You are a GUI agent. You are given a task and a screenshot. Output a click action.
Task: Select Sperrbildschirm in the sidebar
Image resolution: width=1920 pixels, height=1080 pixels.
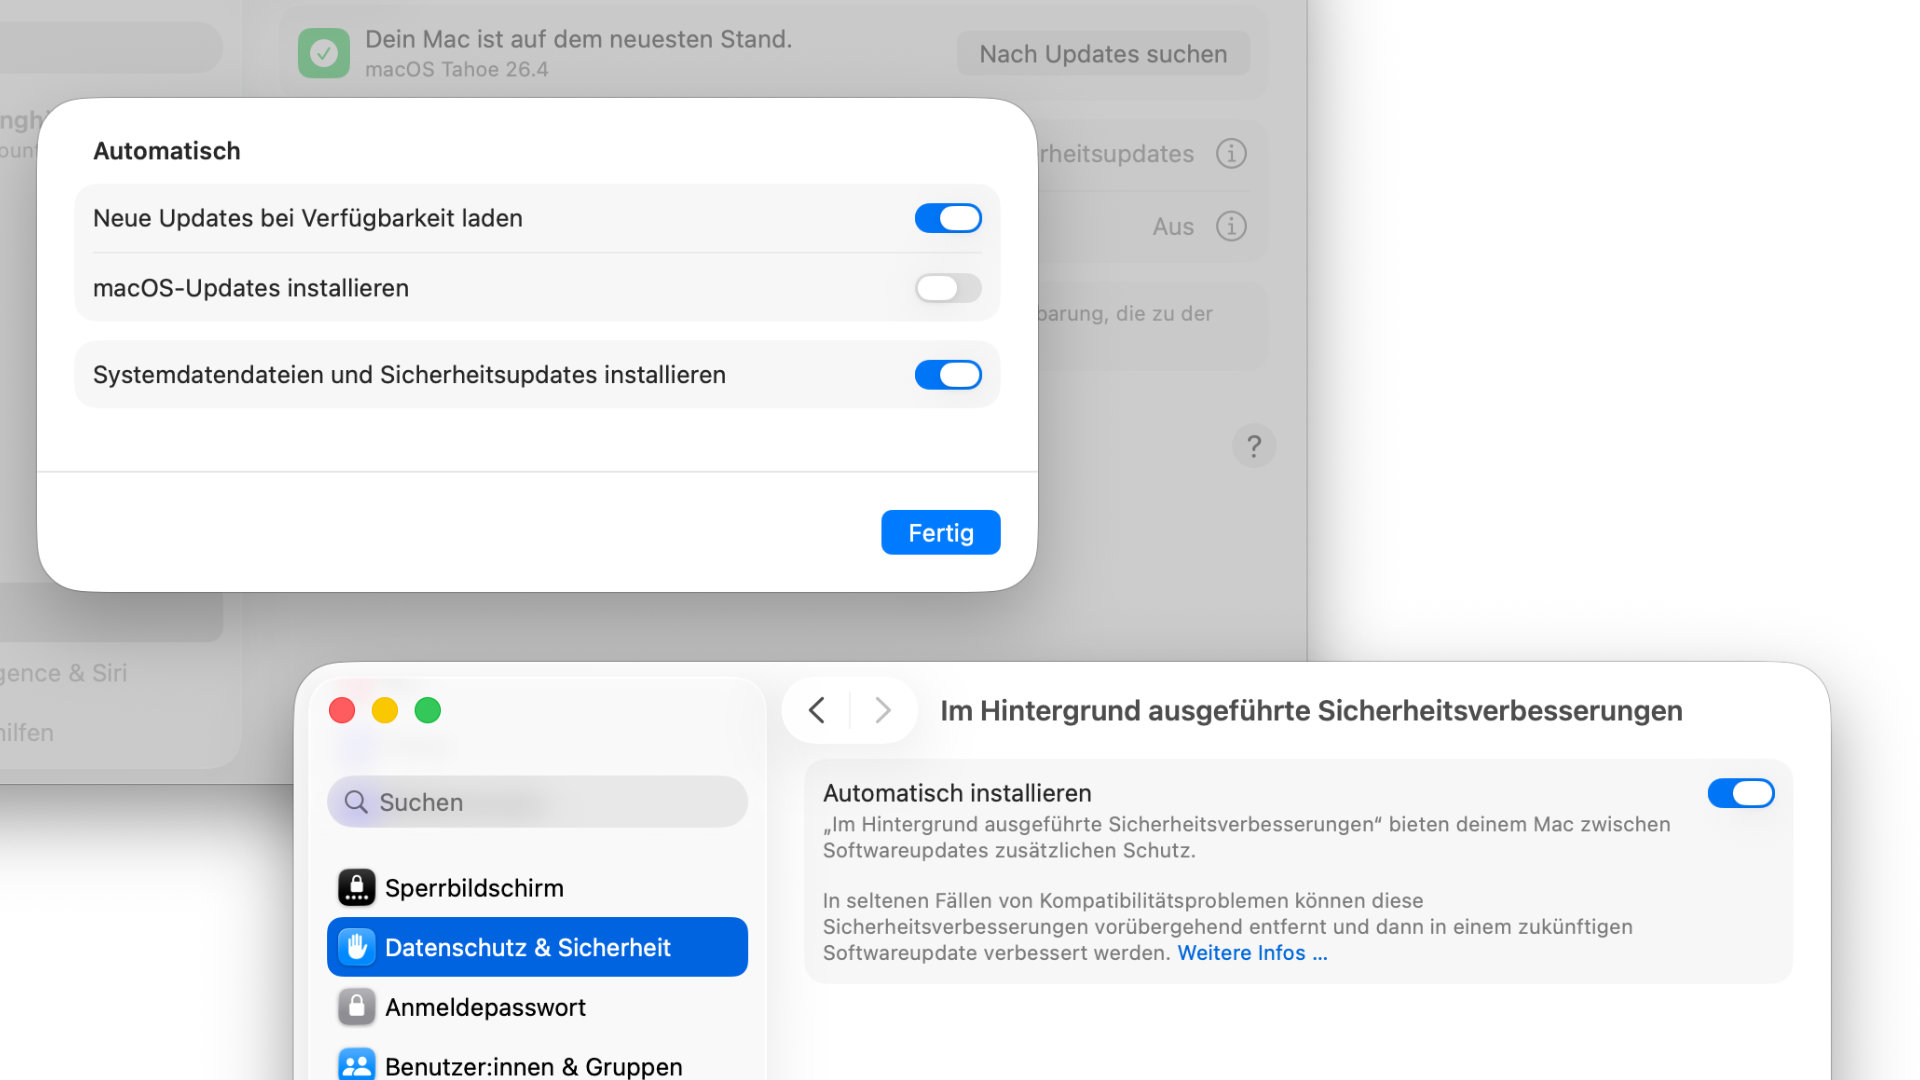[474, 888]
